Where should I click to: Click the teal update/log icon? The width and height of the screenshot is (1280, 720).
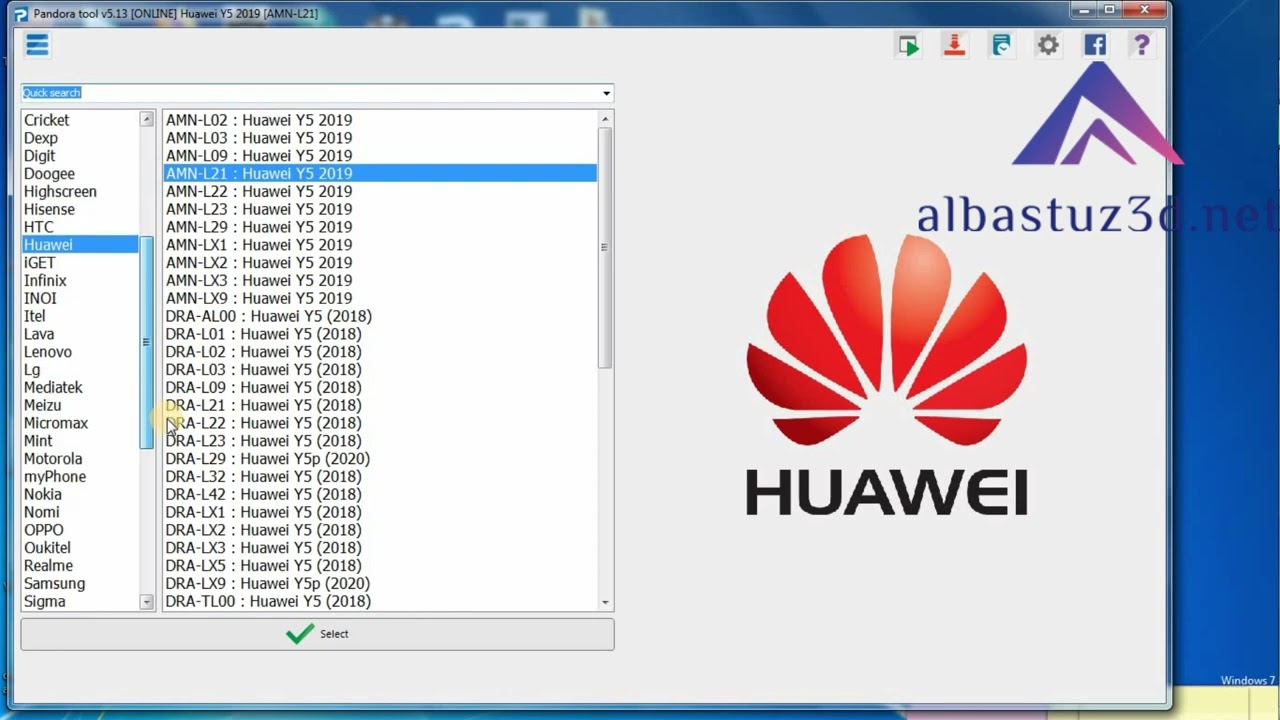coord(1001,45)
